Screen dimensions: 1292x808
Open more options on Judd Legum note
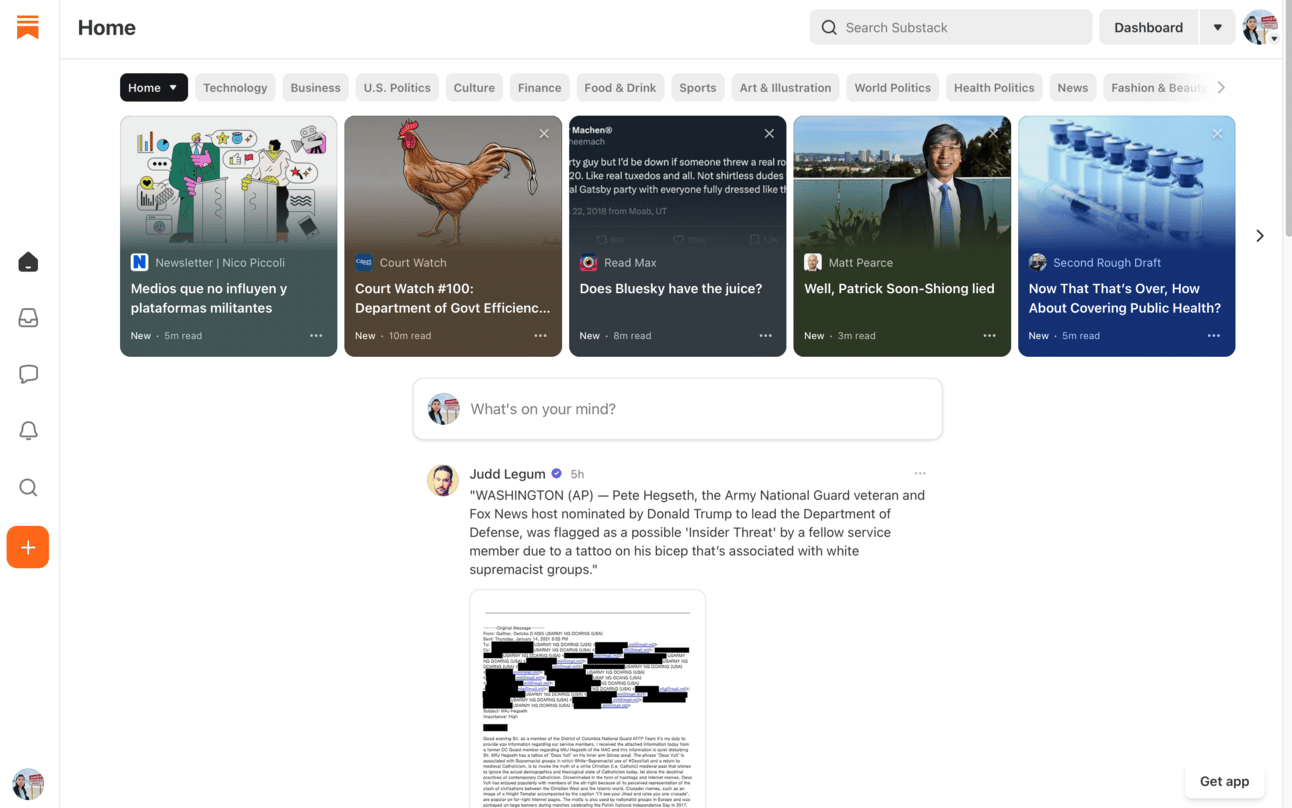pyautogui.click(x=920, y=473)
